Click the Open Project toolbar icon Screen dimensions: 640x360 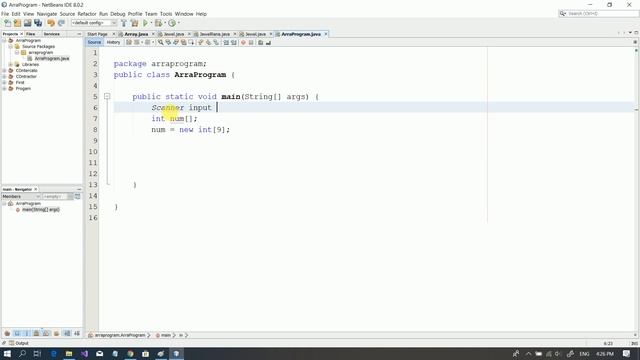click(27, 23)
